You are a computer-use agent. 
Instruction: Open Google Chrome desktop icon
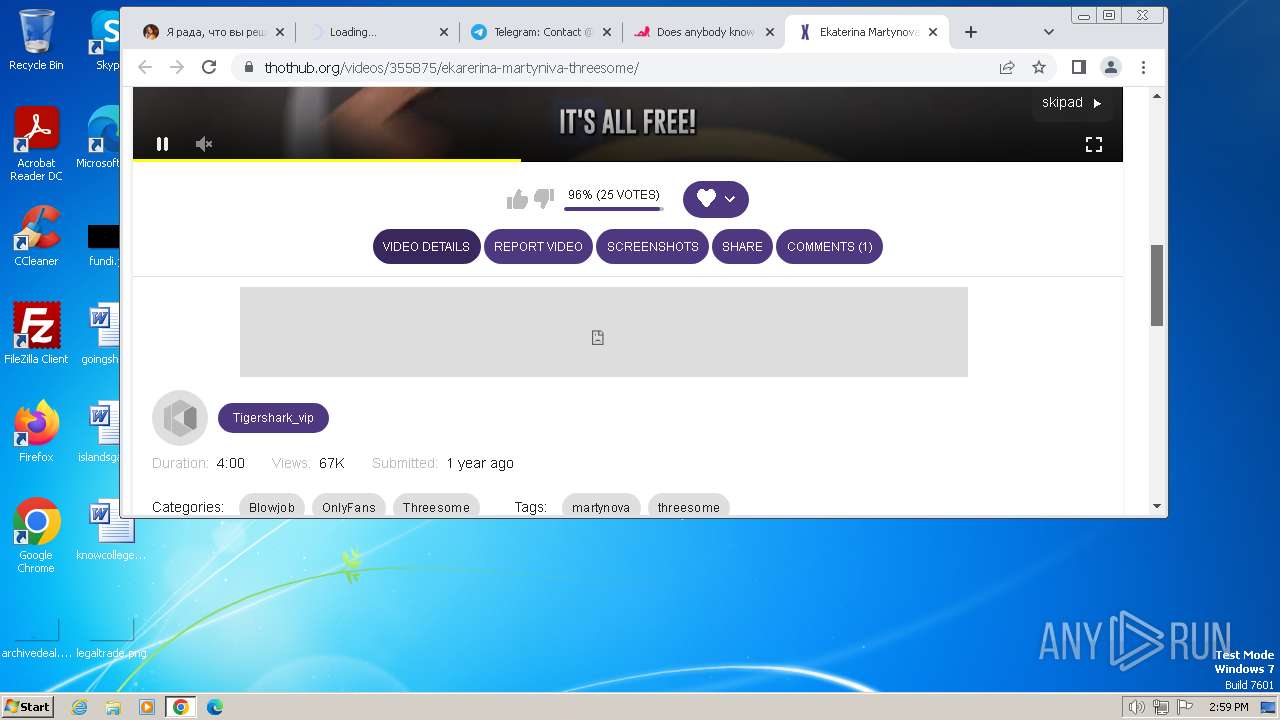[x=36, y=536]
